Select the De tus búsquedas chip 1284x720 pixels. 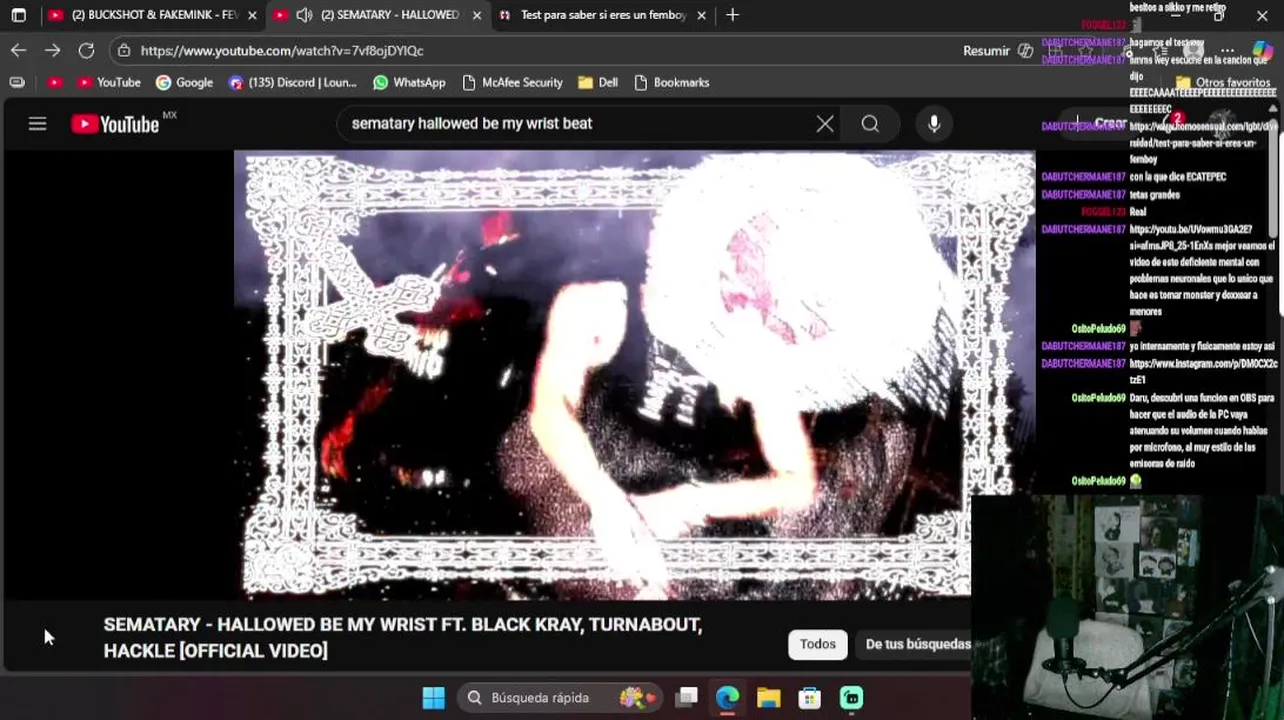tap(917, 644)
